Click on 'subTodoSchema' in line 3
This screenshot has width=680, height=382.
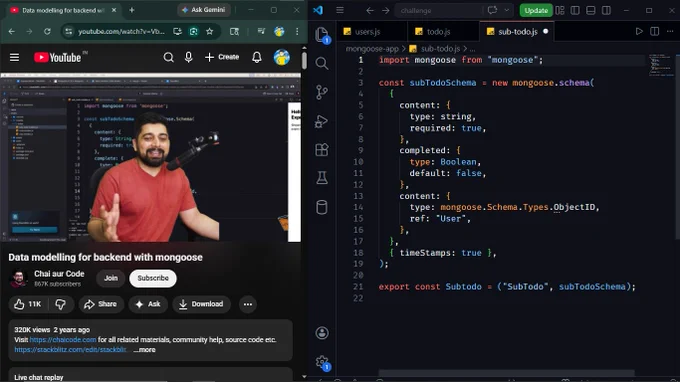pos(443,82)
